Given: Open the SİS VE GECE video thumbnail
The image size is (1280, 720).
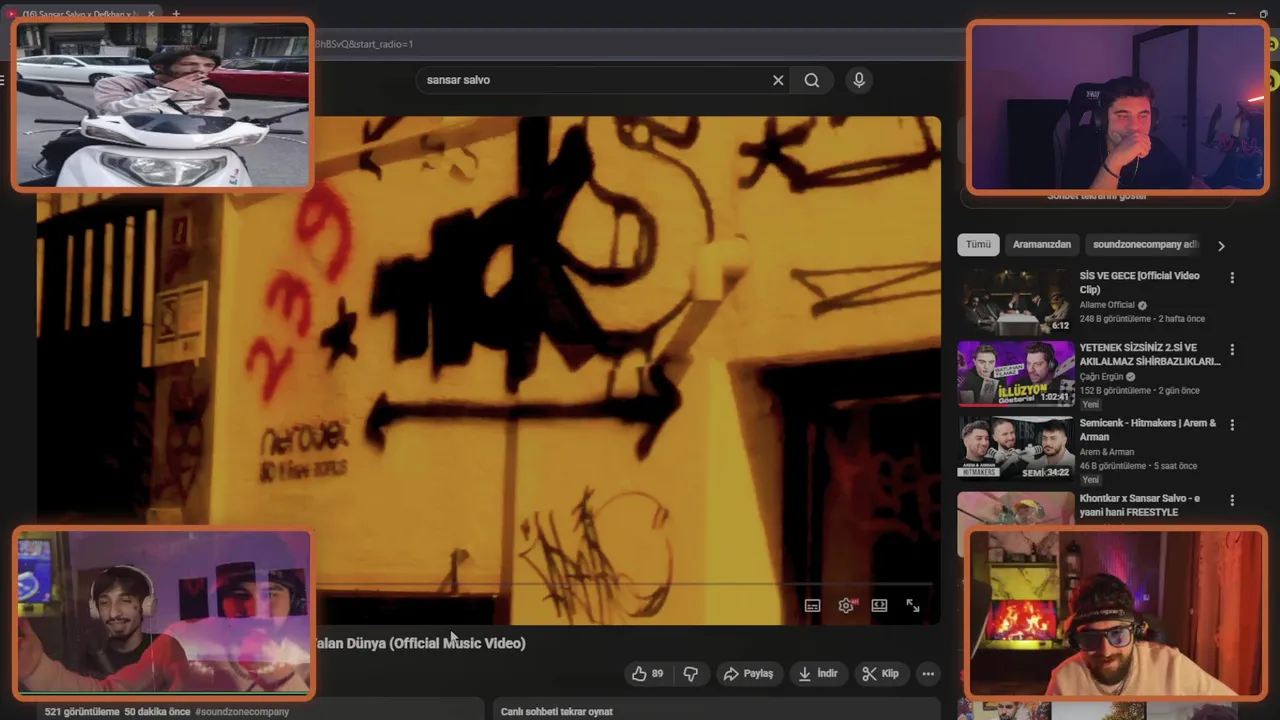Looking at the screenshot, I should tap(1016, 301).
